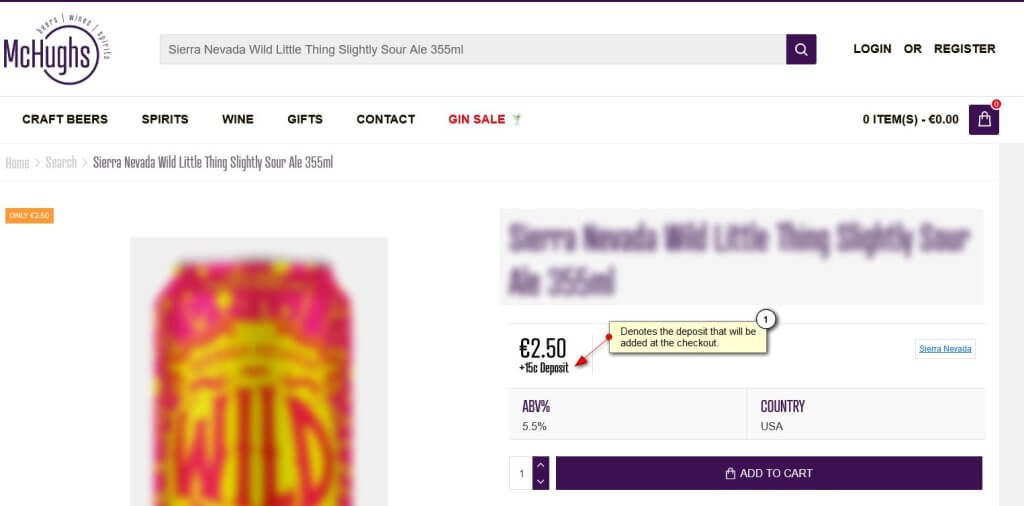Click the Search breadcrumb link

61,163
